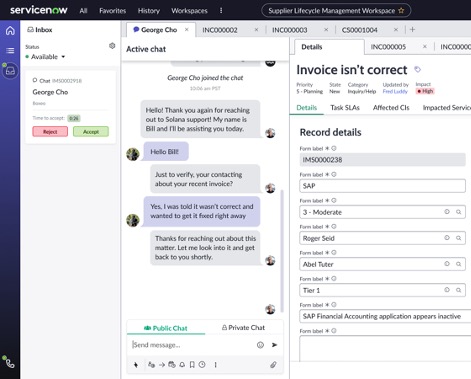Open the Workspaces menu
The image size is (471, 379).
pyautogui.click(x=189, y=11)
